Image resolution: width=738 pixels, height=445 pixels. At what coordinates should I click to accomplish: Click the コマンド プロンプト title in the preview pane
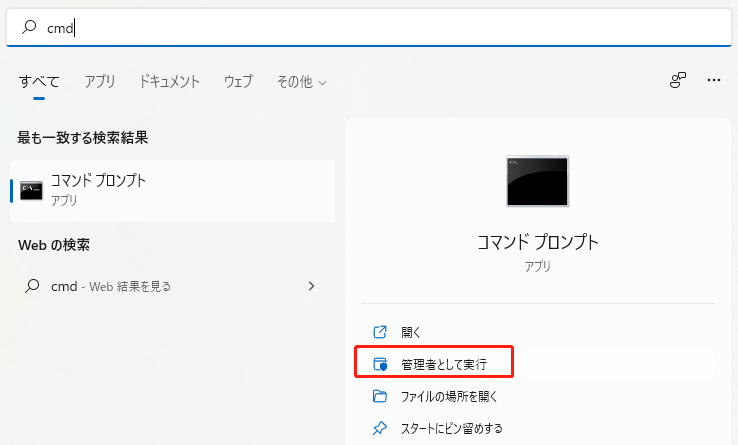tap(537, 243)
